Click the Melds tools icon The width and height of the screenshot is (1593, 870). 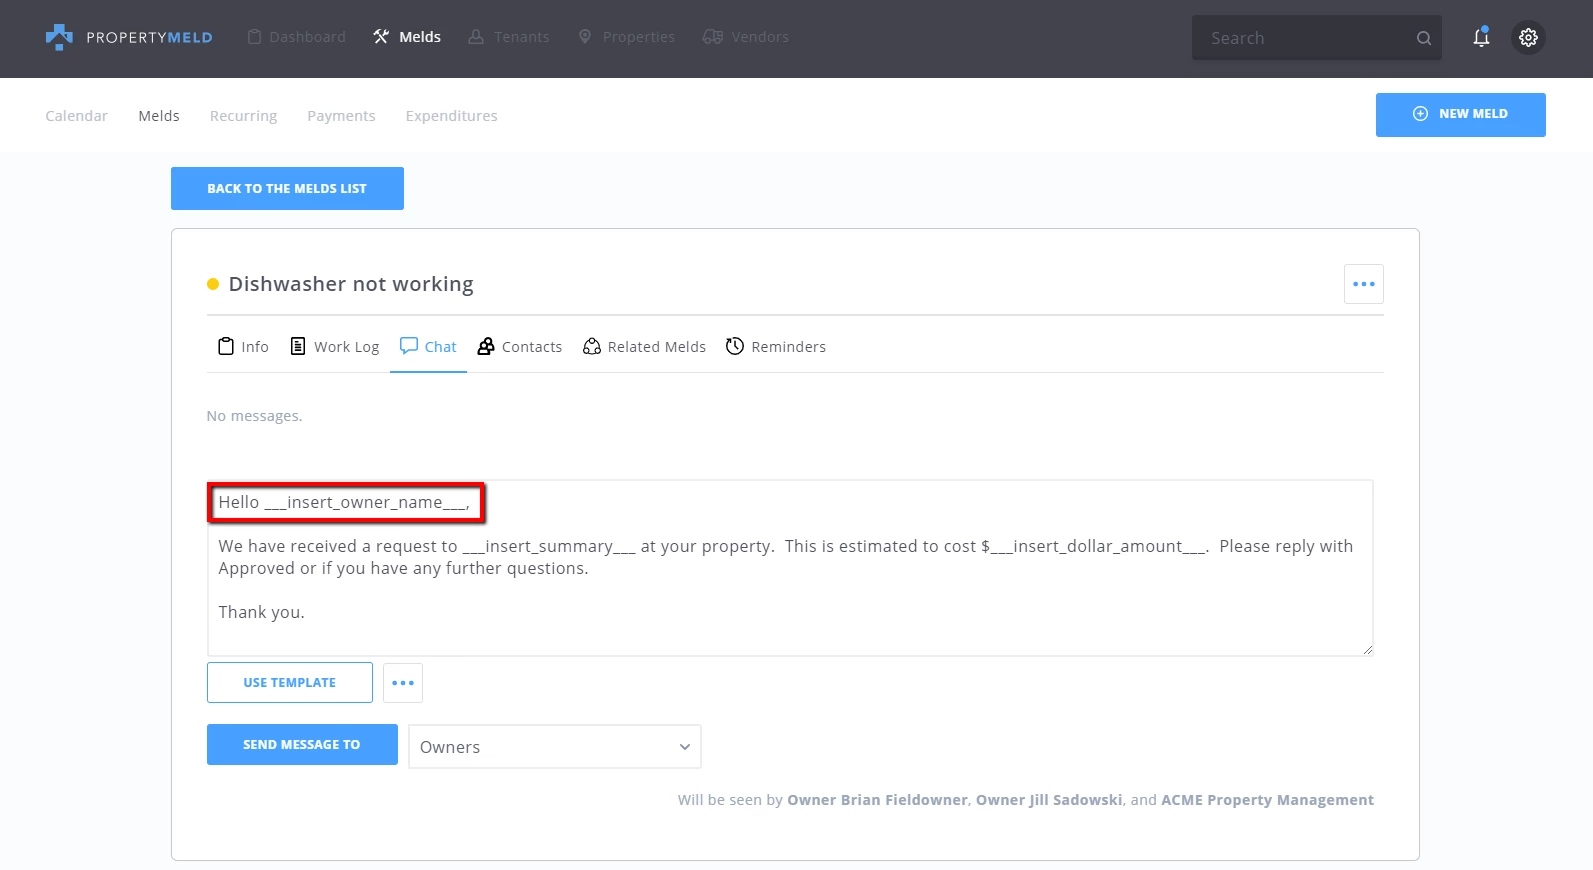(x=381, y=37)
